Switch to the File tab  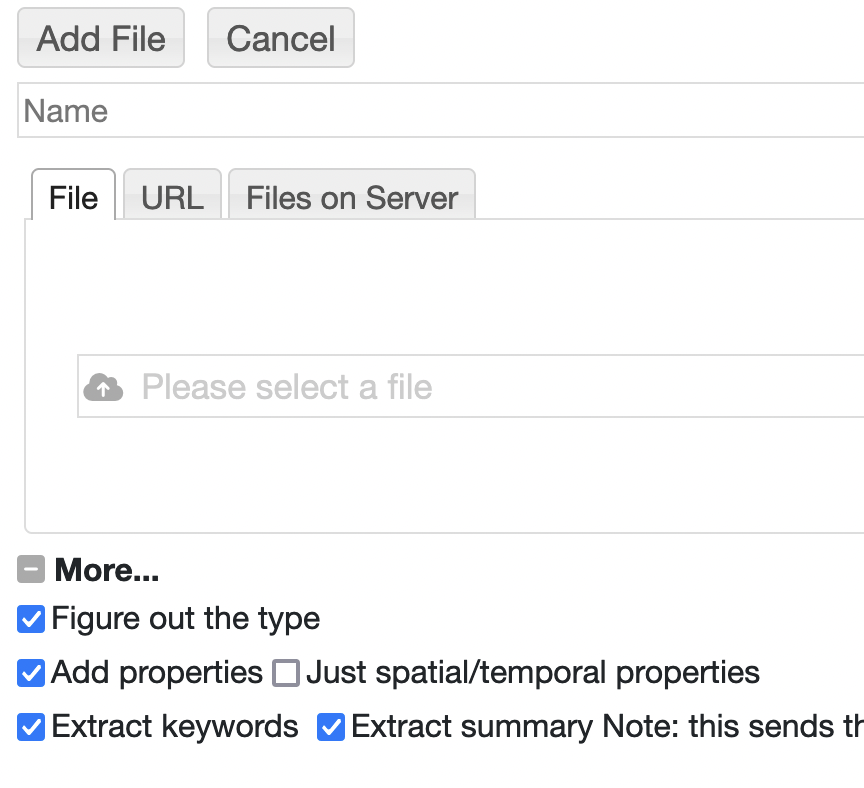click(74, 197)
